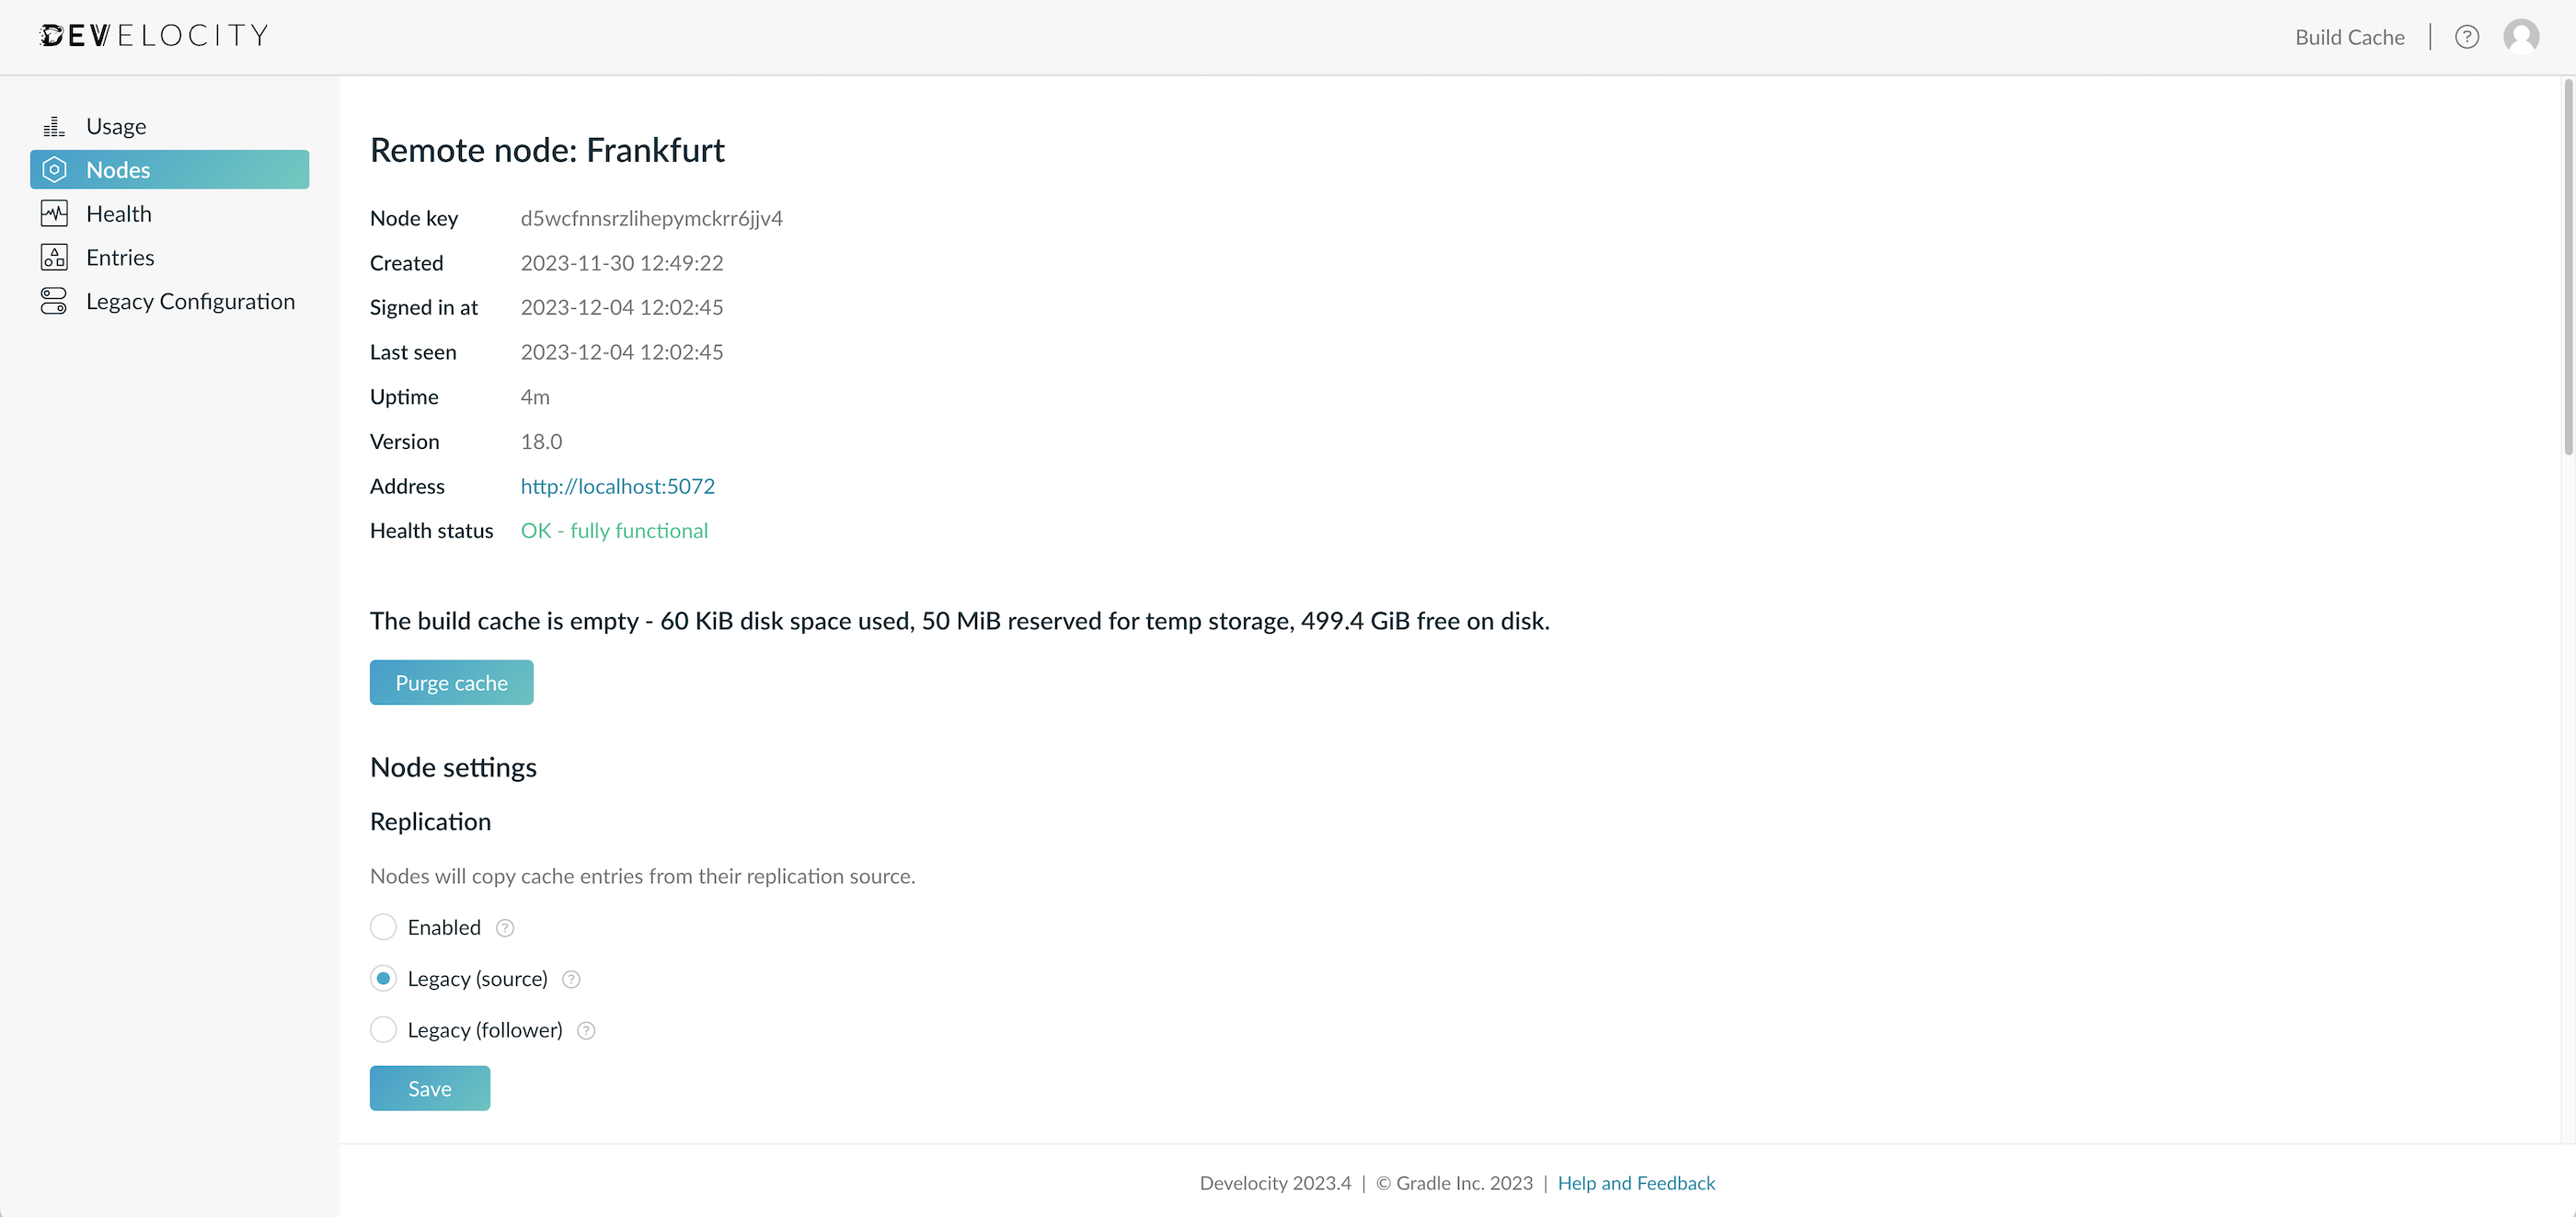Enable replication by selecting the Enabled radio
The width and height of the screenshot is (2576, 1217).
(x=383, y=927)
